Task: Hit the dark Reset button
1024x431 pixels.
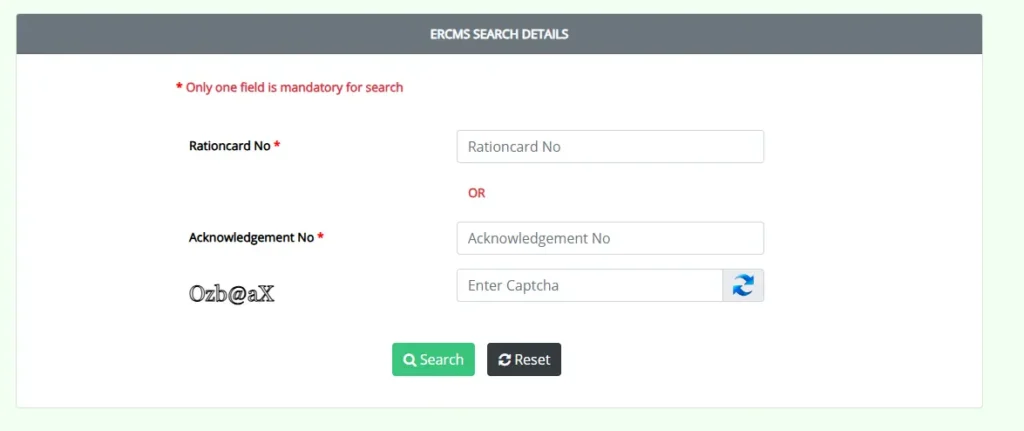Action: click(524, 360)
